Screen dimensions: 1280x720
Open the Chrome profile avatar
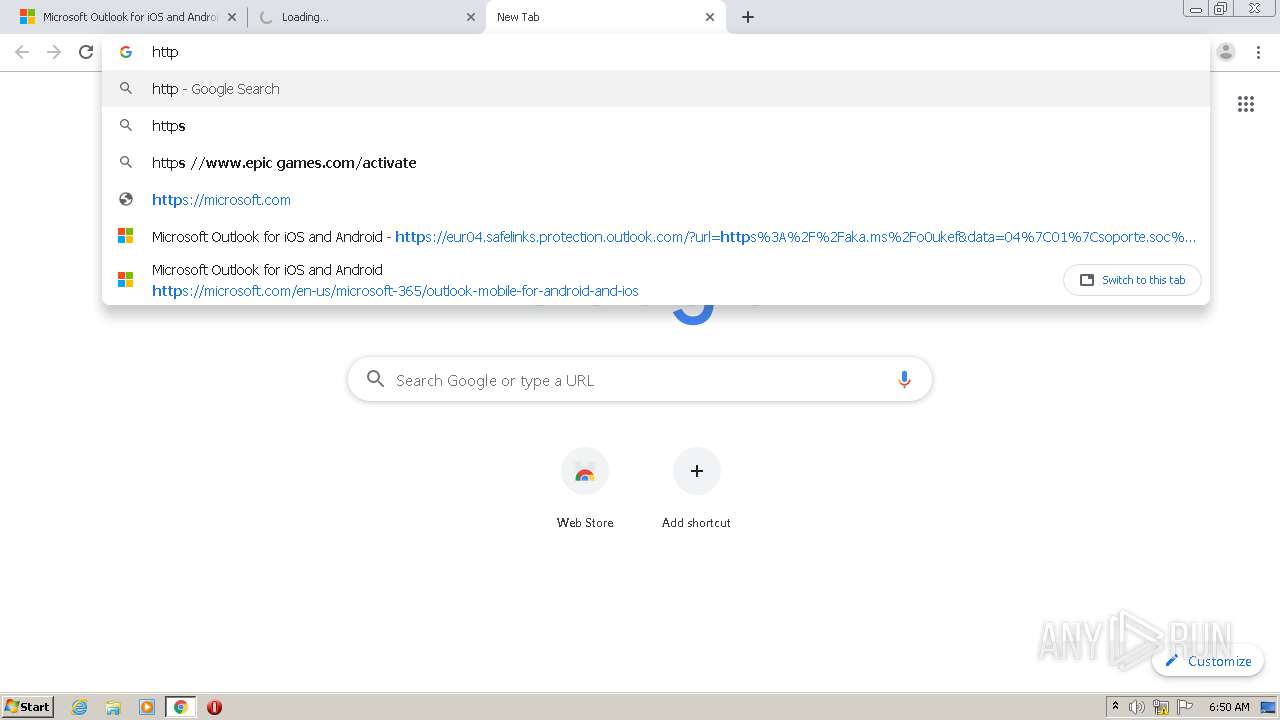pos(1226,52)
